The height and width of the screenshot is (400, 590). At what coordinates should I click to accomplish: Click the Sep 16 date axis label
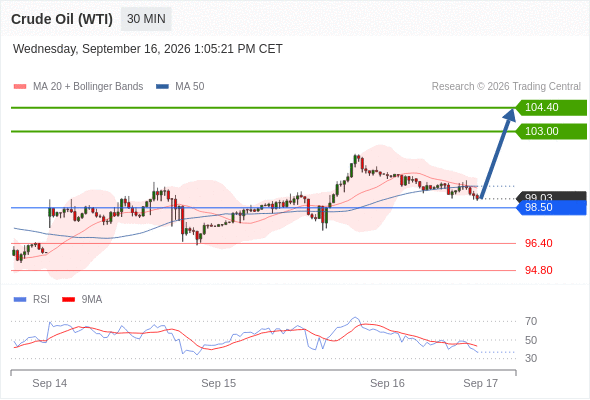(387, 383)
